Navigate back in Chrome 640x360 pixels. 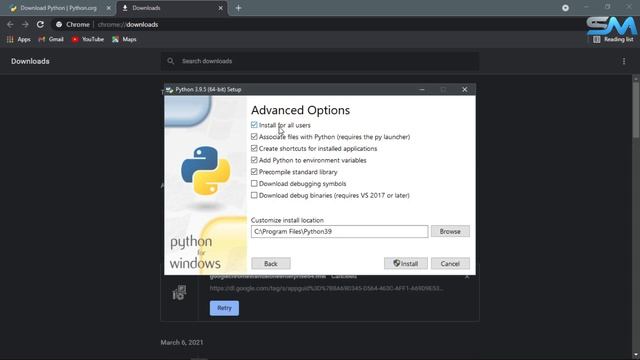coord(10,24)
